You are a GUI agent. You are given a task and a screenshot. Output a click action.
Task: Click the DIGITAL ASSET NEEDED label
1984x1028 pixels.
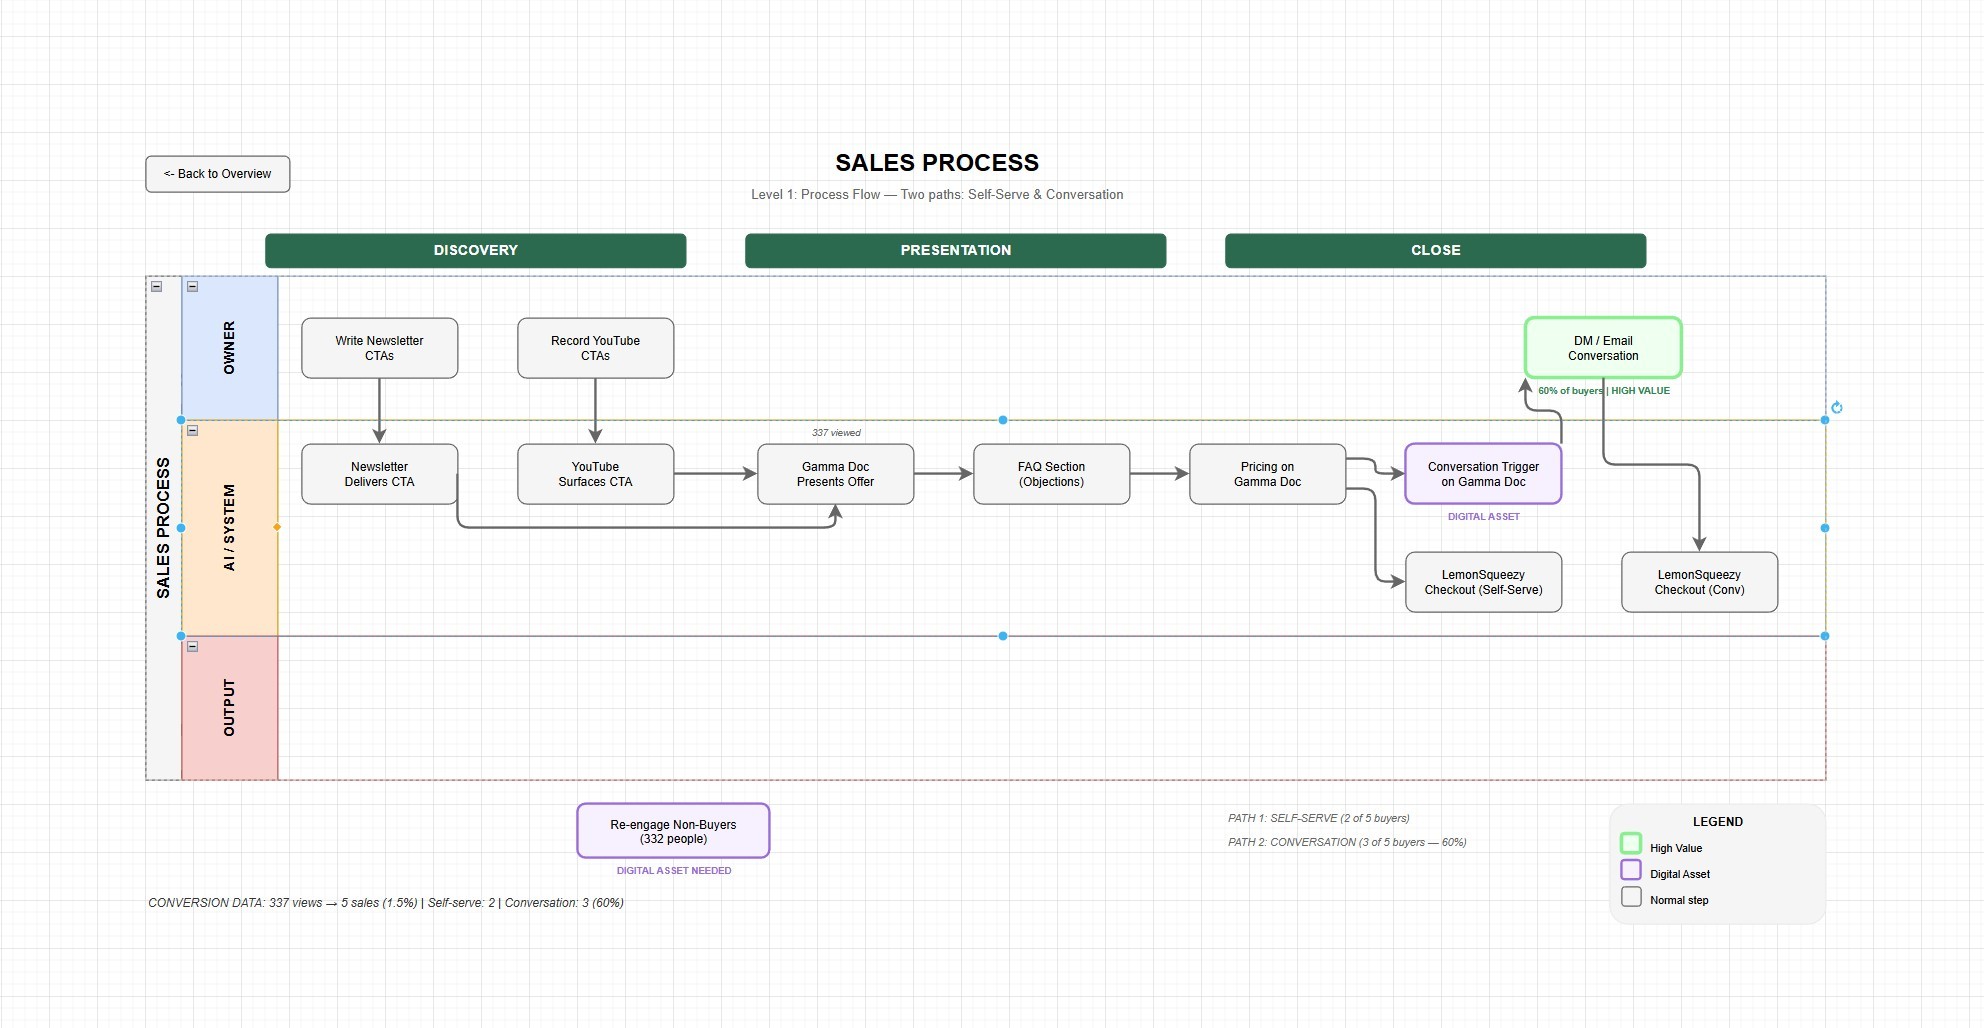point(674,871)
